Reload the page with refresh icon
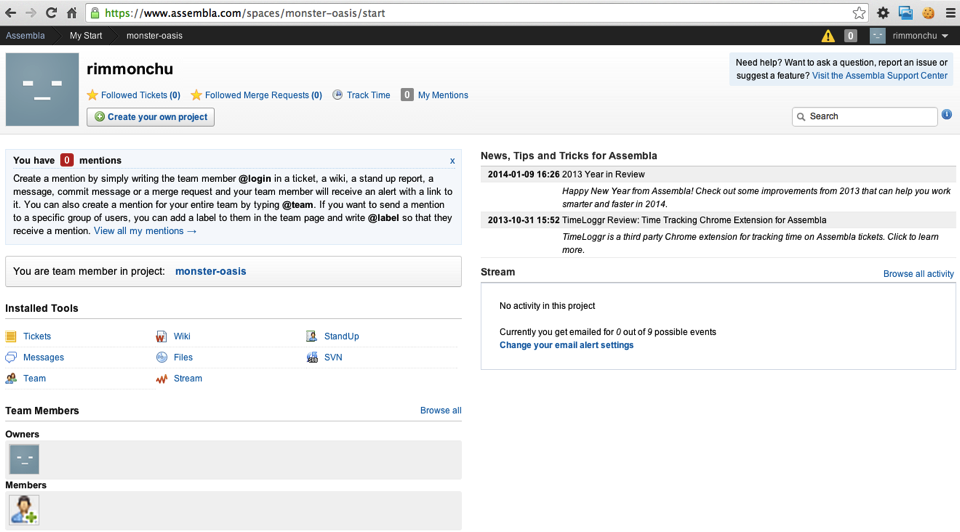This screenshot has width=960, height=532. pyautogui.click(x=51, y=13)
